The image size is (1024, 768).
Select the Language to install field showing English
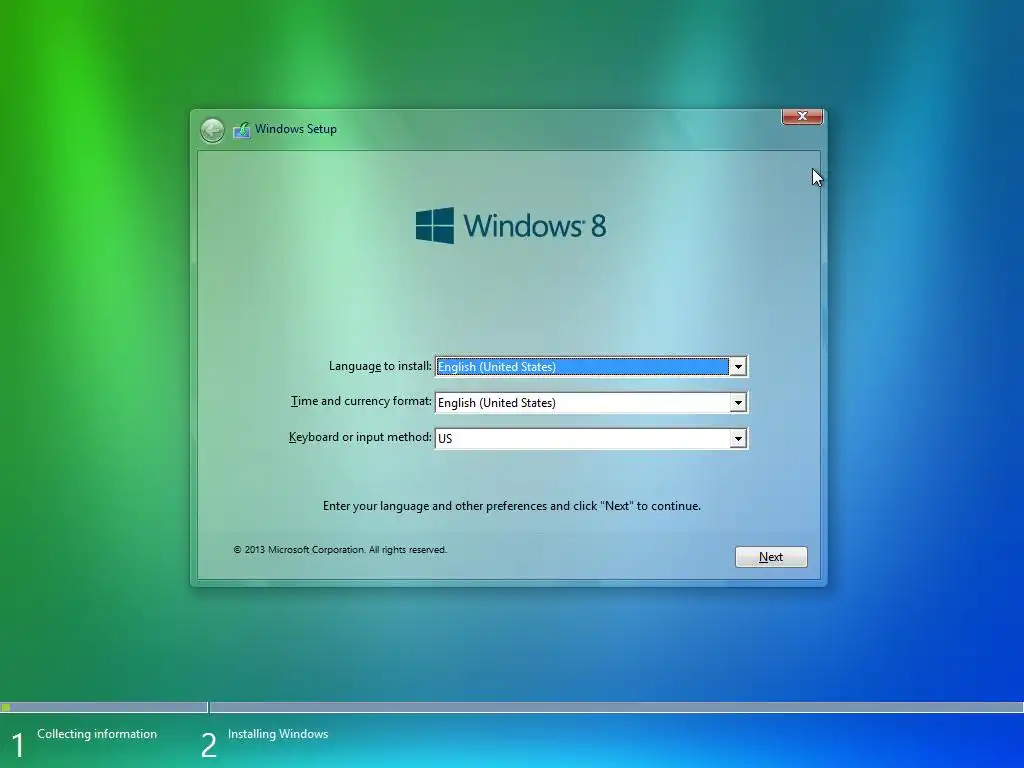click(x=591, y=367)
